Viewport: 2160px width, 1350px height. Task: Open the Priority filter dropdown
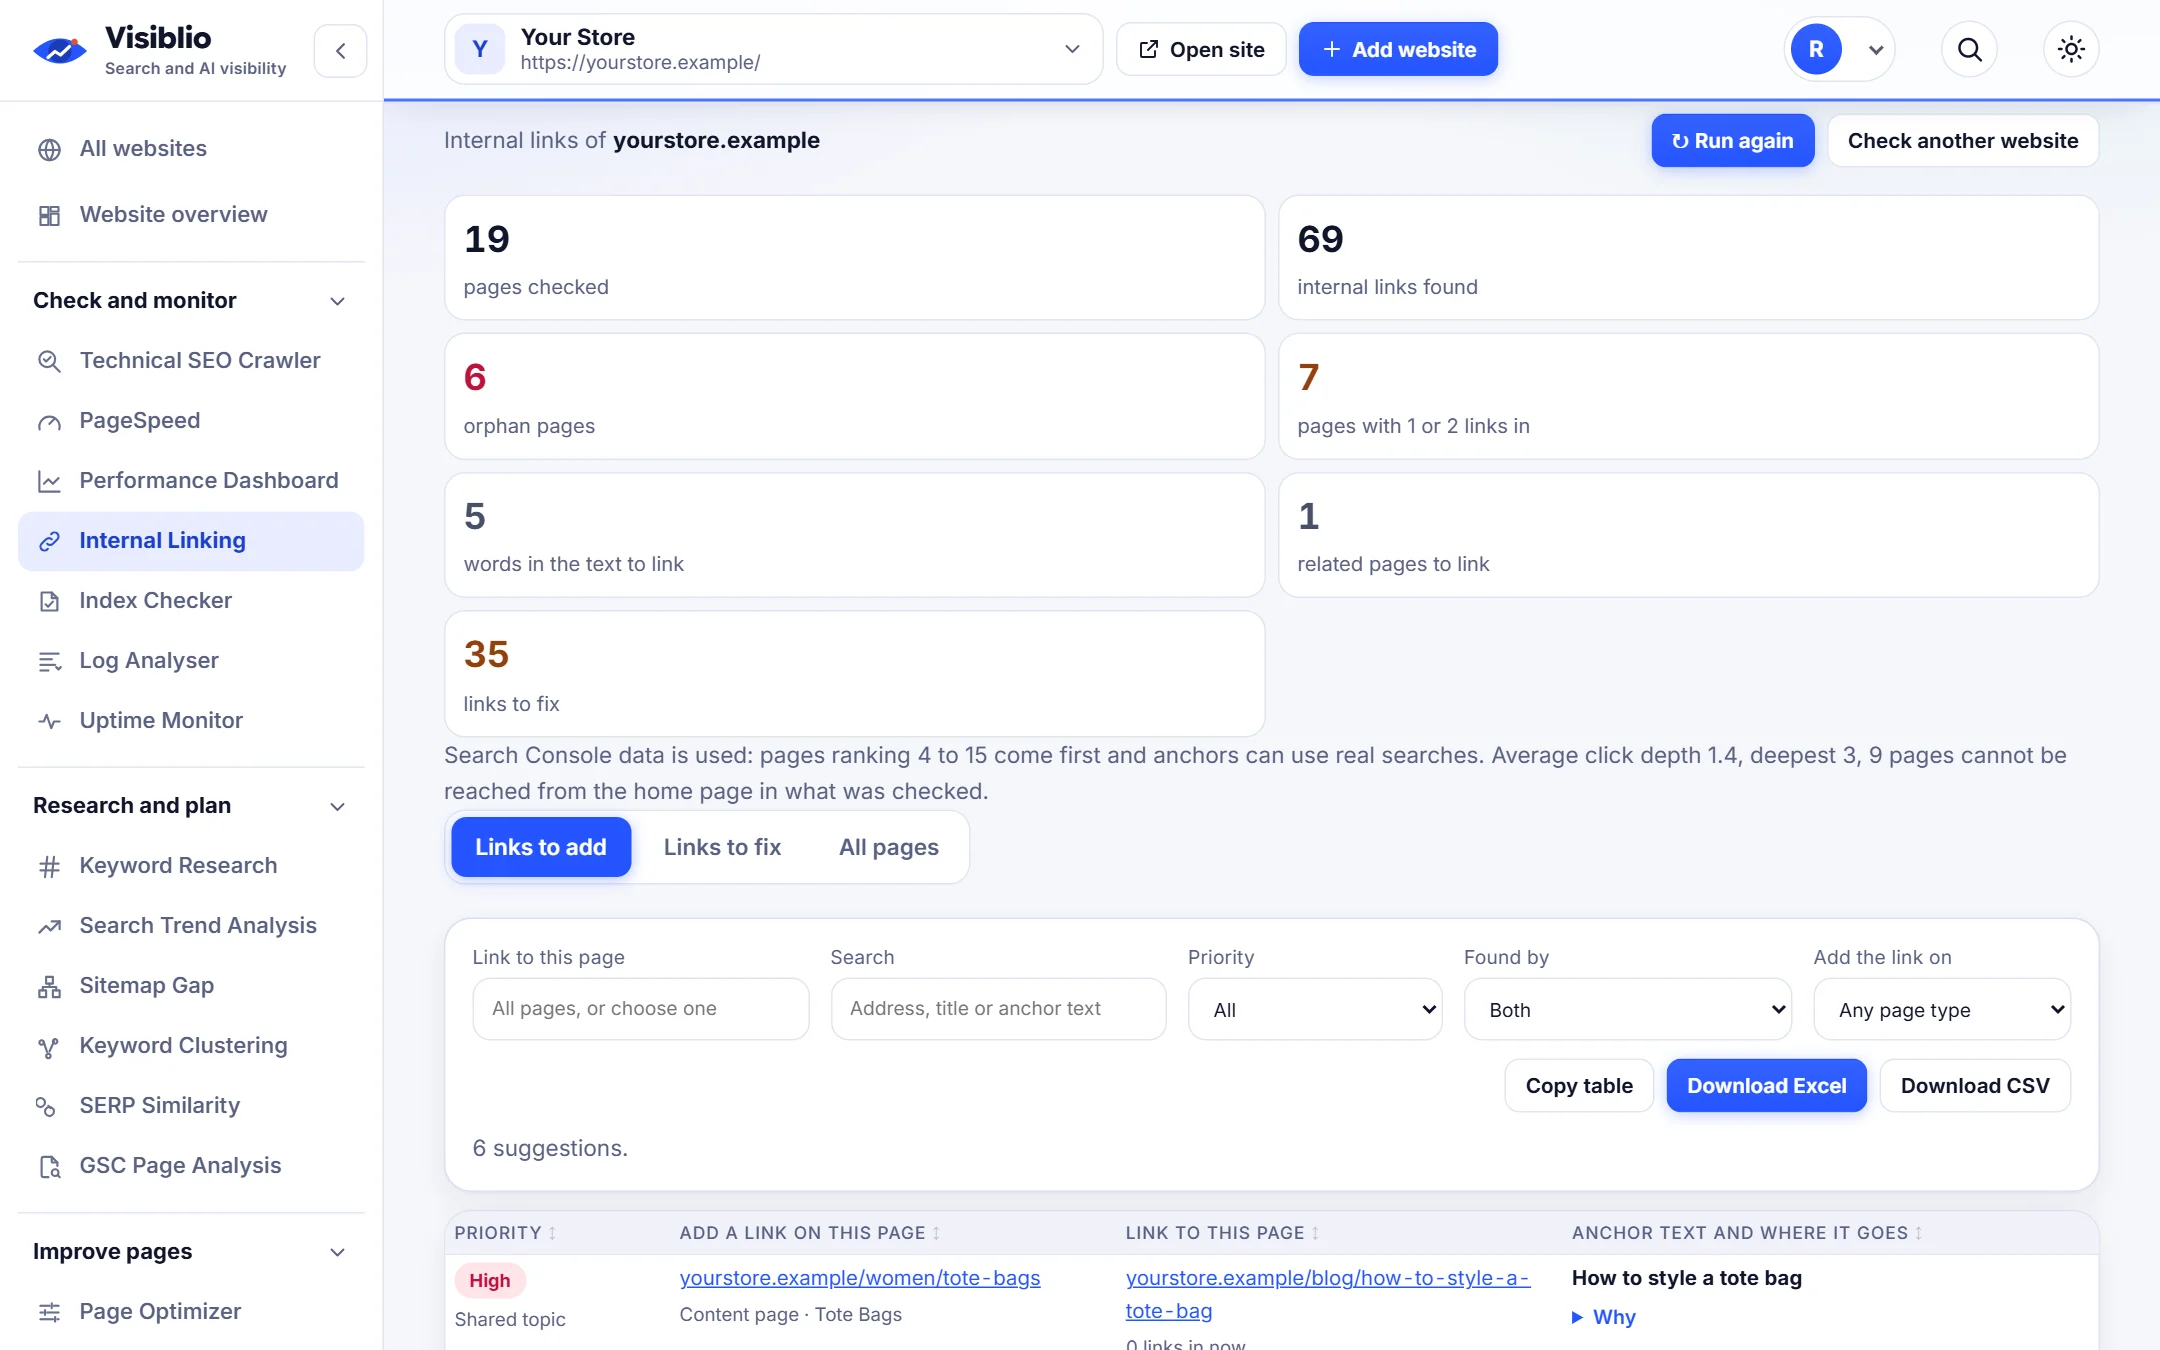coord(1315,1010)
